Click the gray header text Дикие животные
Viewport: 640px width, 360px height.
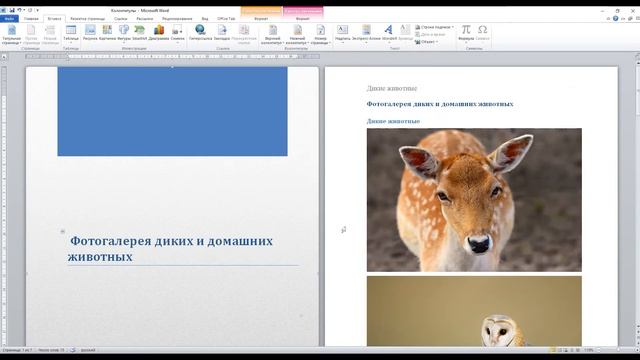pyautogui.click(x=391, y=88)
